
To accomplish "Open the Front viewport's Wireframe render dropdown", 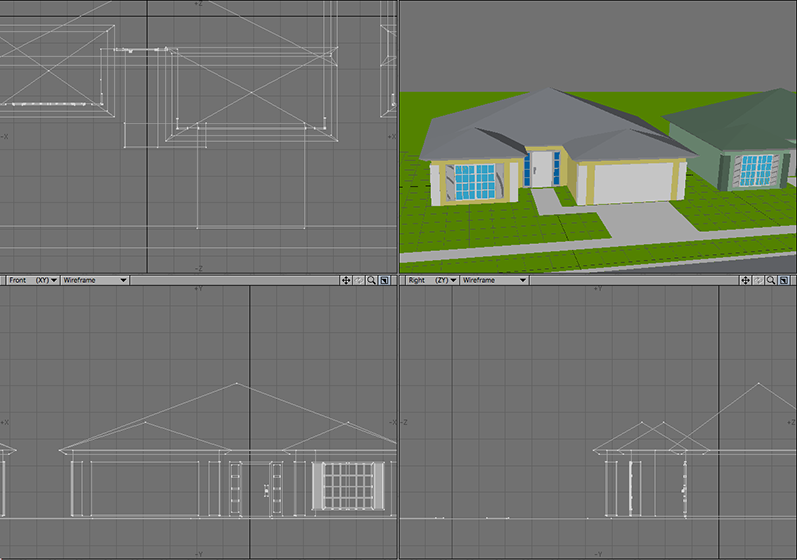I will click(x=94, y=281).
